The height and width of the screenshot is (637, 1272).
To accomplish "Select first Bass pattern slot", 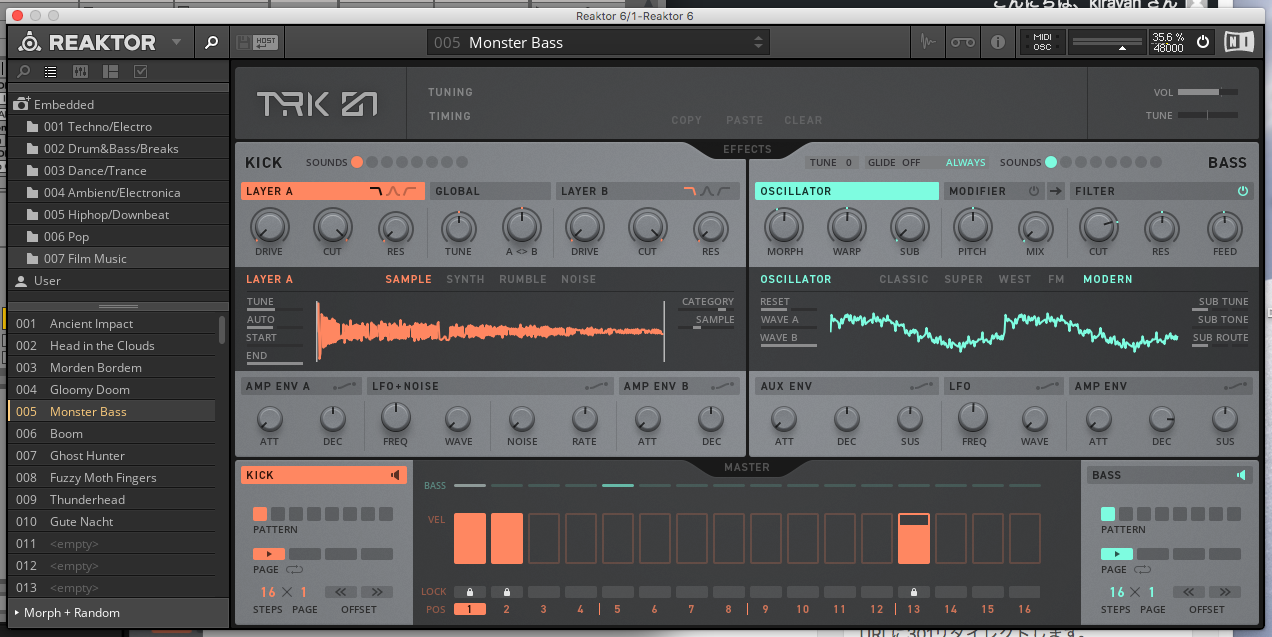I will coord(1108,514).
